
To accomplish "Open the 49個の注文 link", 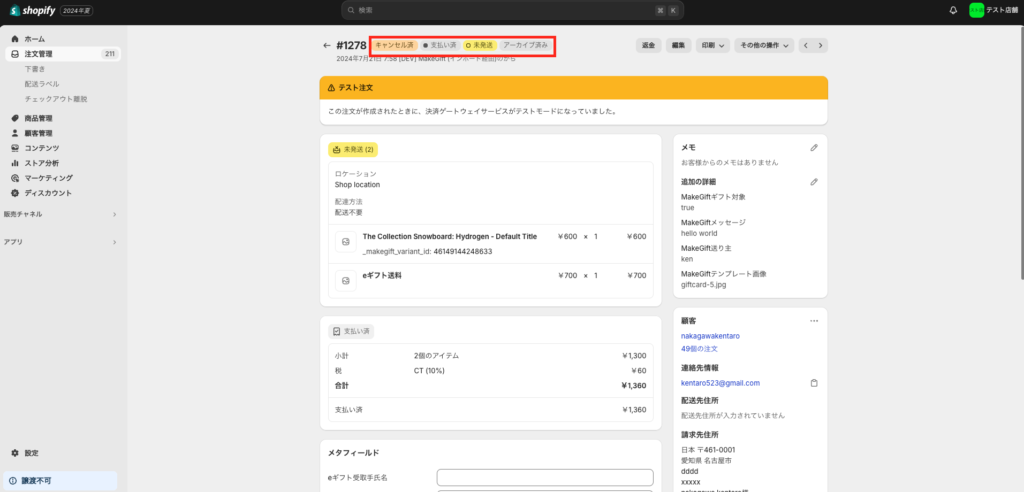I will [698, 349].
